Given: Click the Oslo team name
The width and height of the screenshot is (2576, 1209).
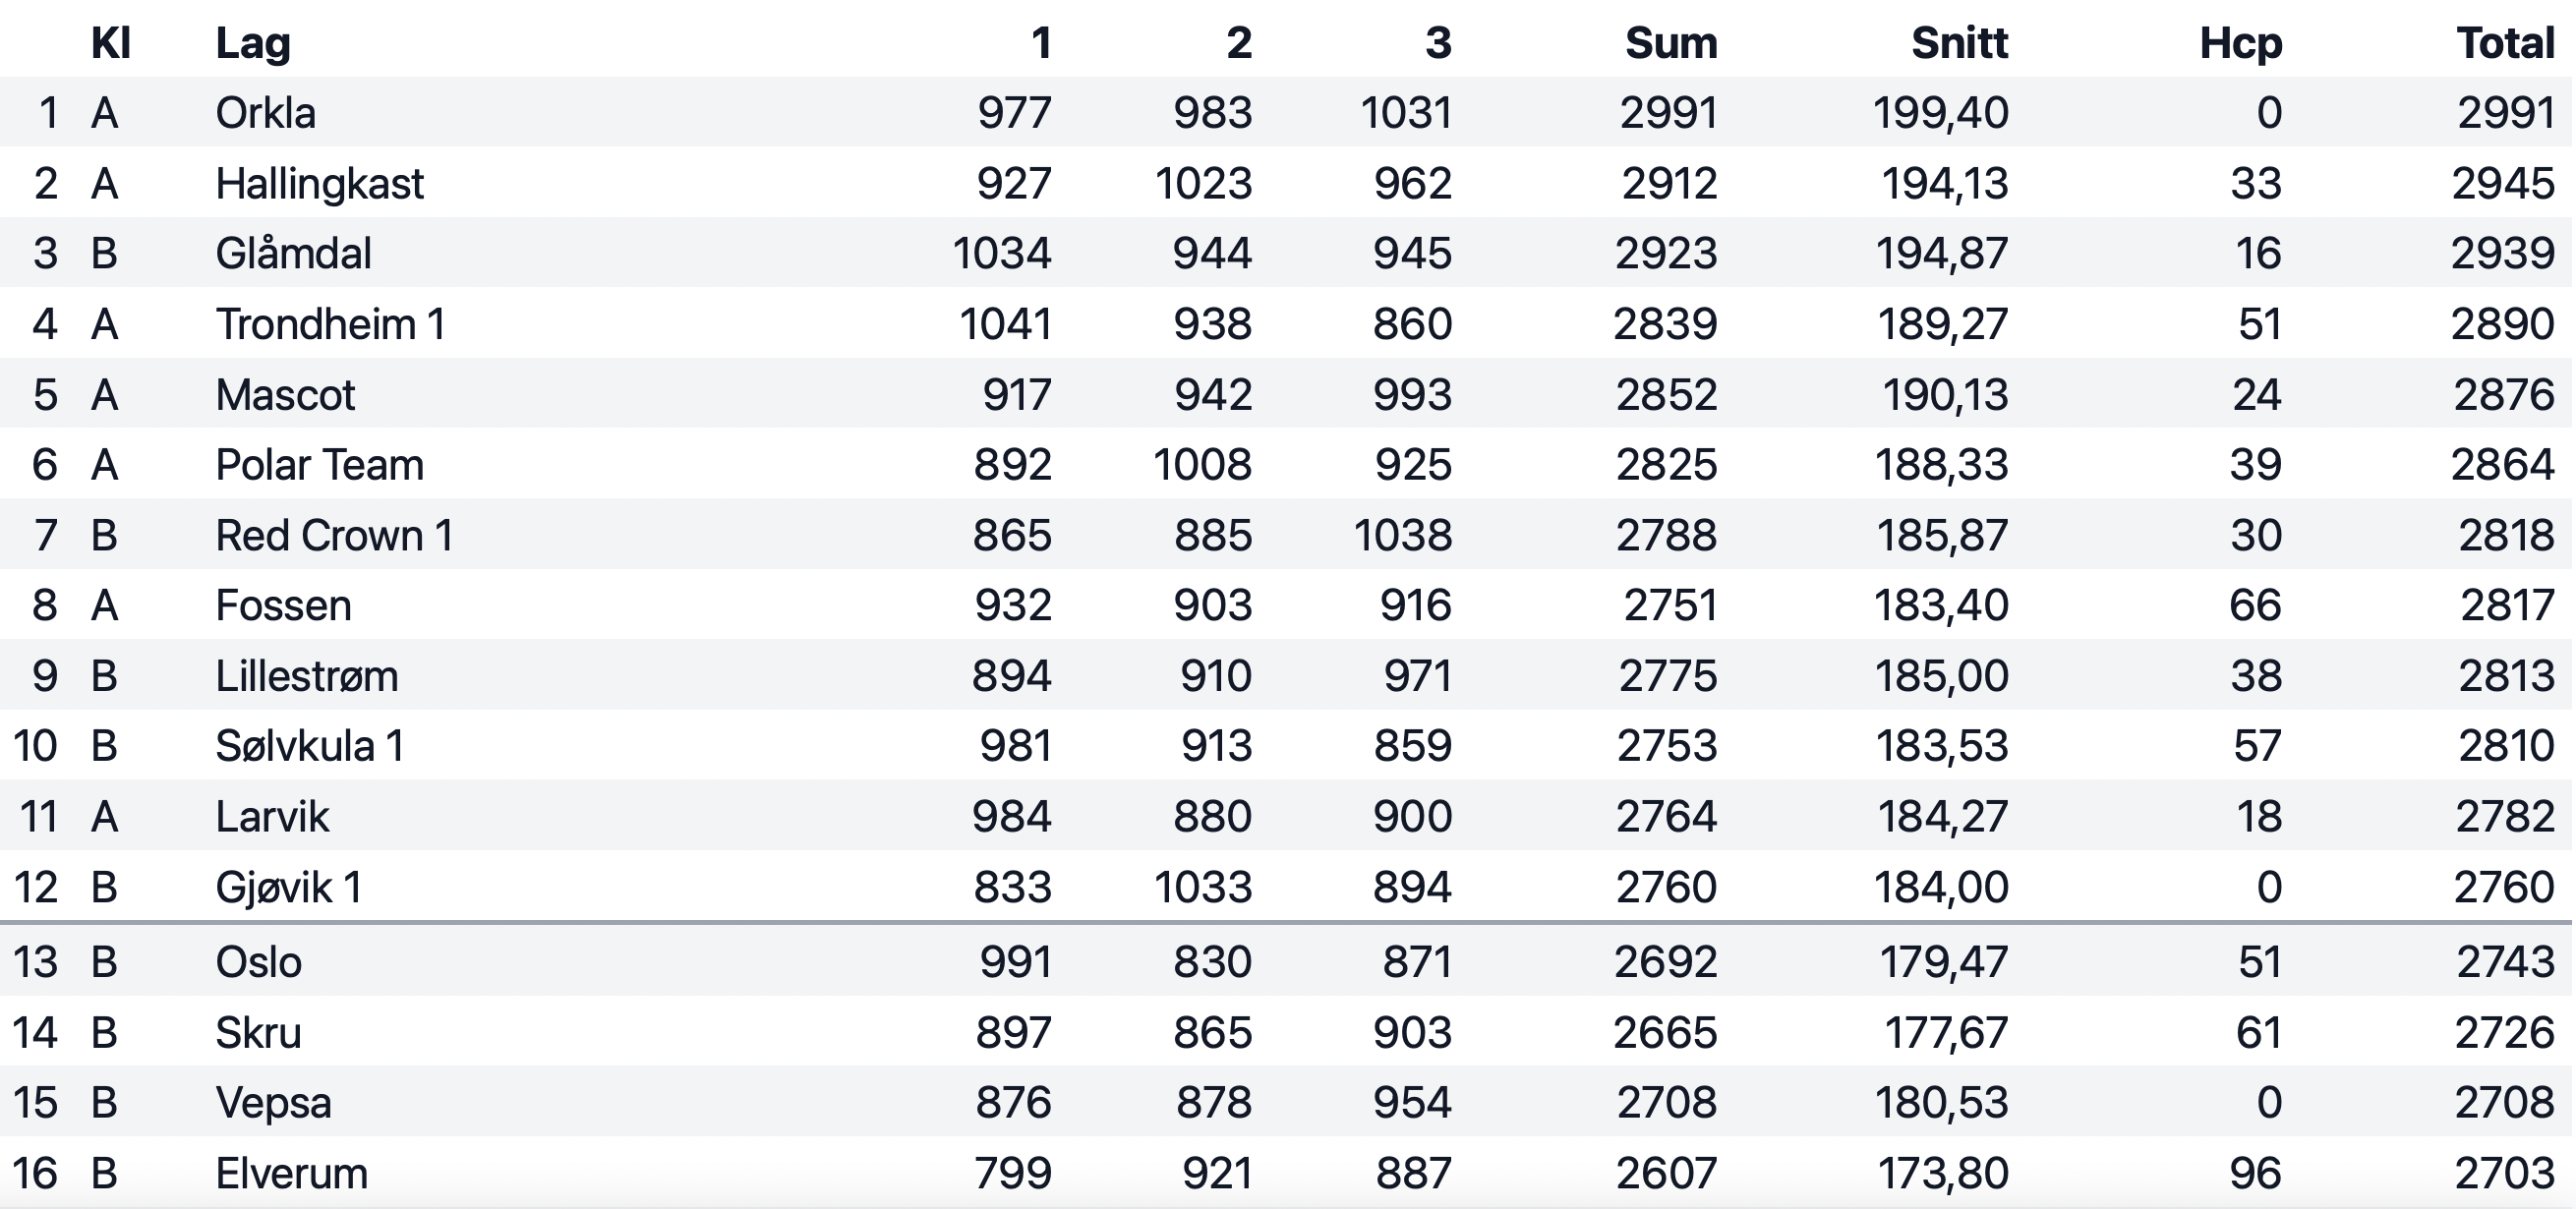Looking at the screenshot, I should point(258,961).
